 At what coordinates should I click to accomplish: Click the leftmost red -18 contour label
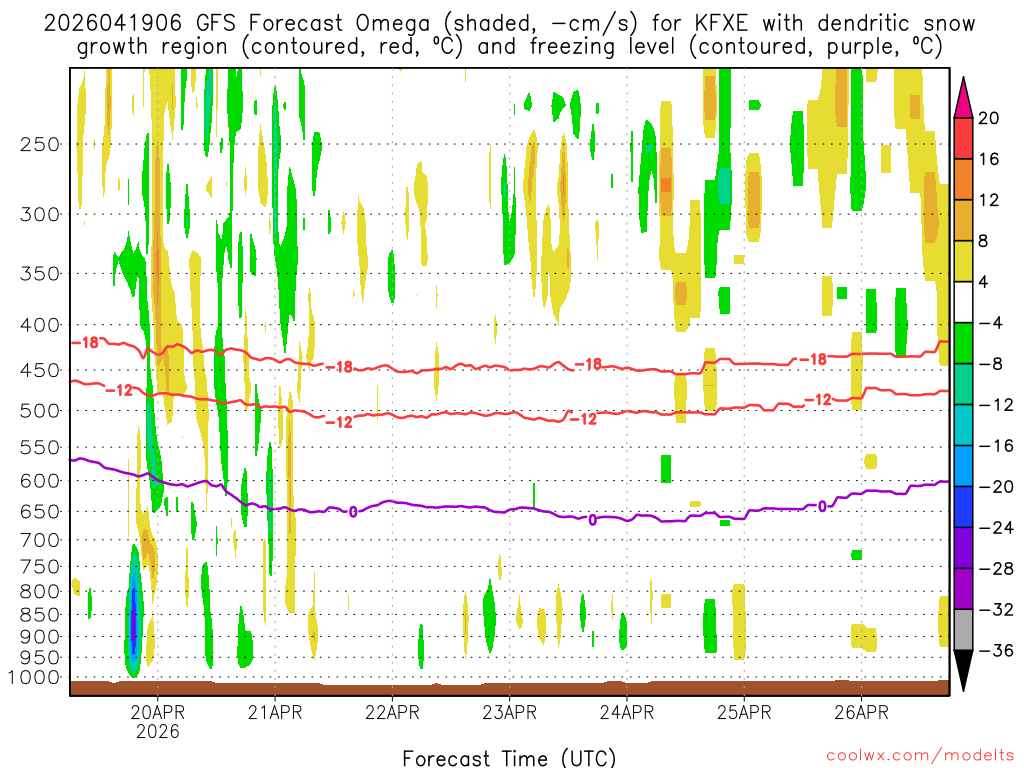tap(89, 342)
